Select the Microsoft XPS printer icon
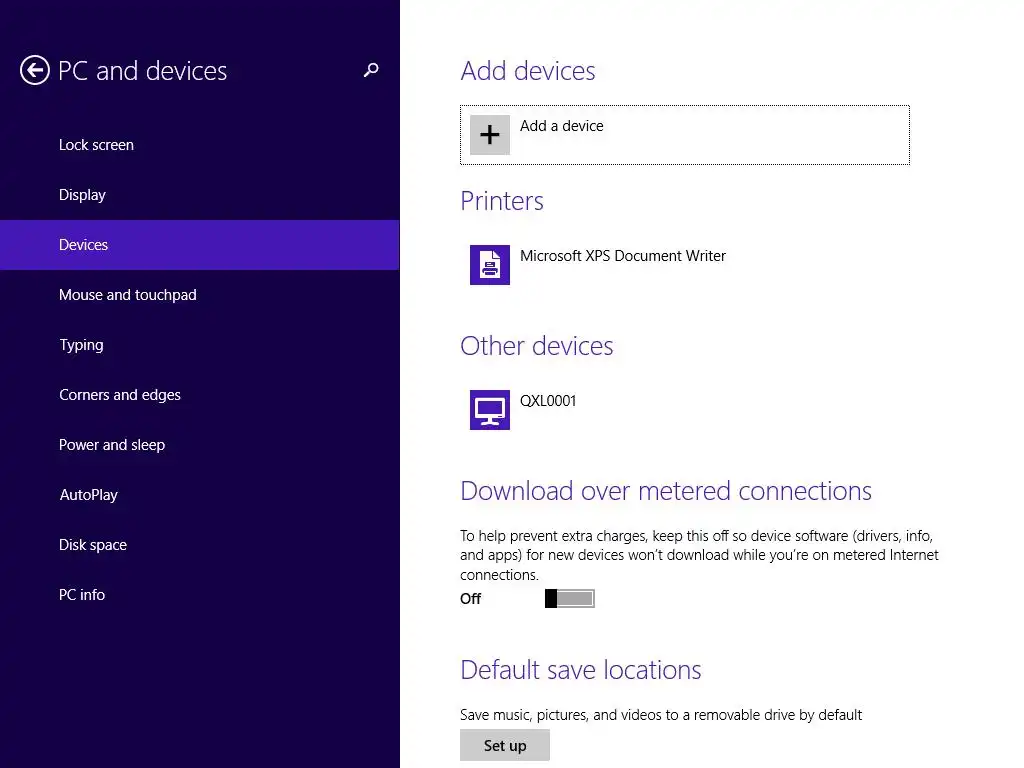This screenshot has width=1024, height=768. pos(490,265)
